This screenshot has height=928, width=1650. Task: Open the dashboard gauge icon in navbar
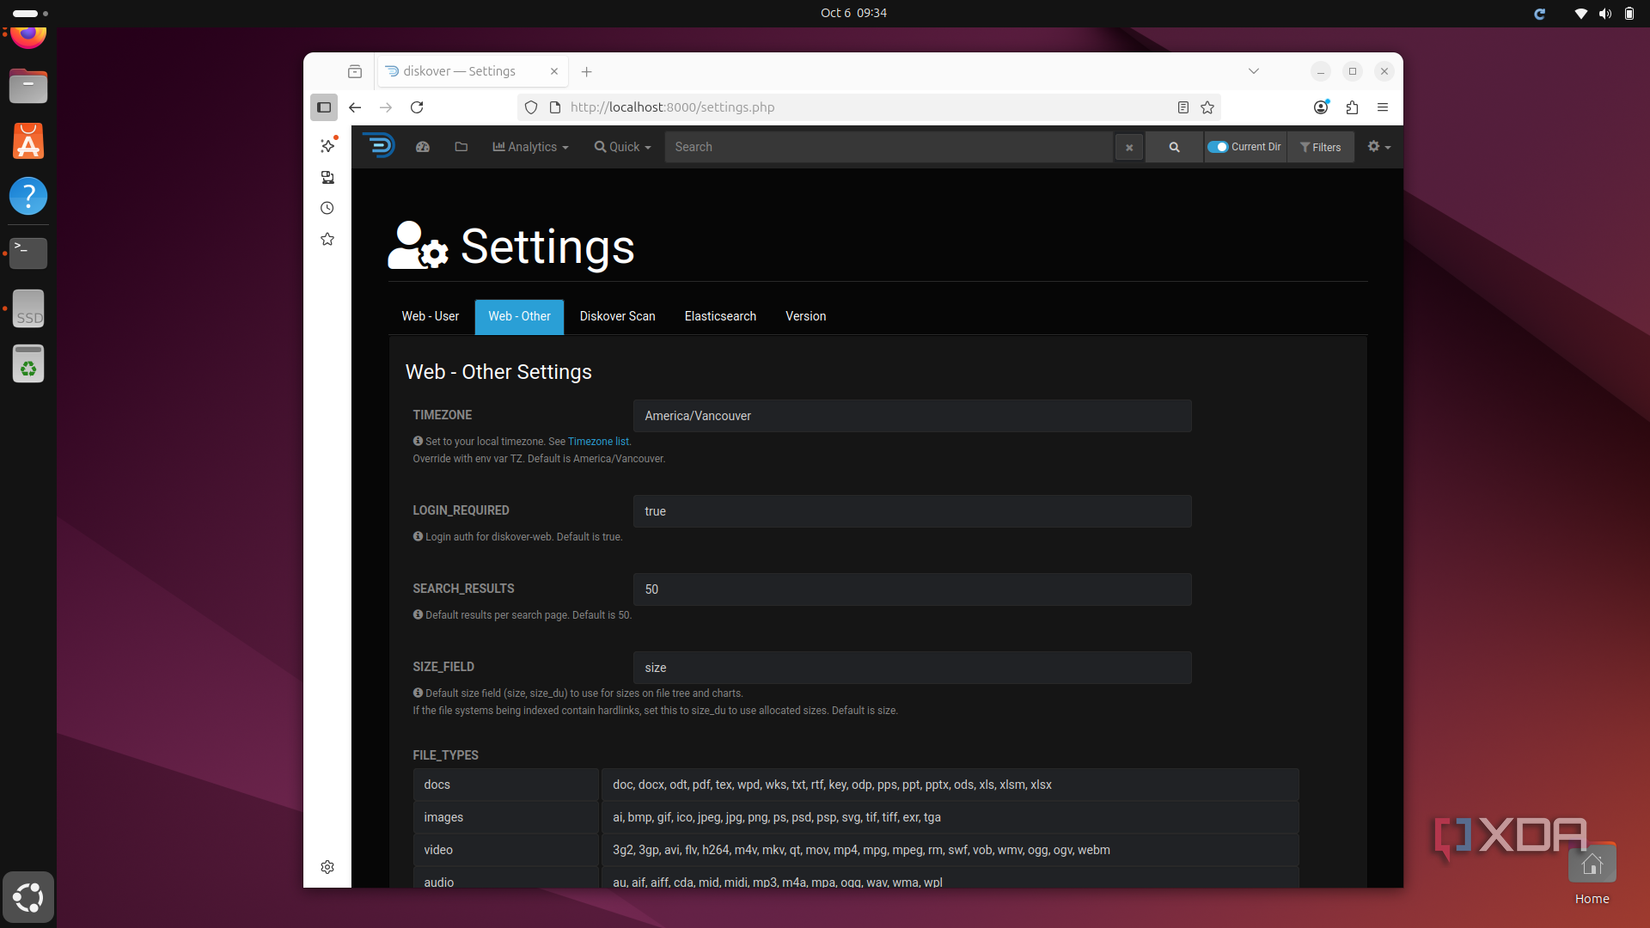(422, 146)
